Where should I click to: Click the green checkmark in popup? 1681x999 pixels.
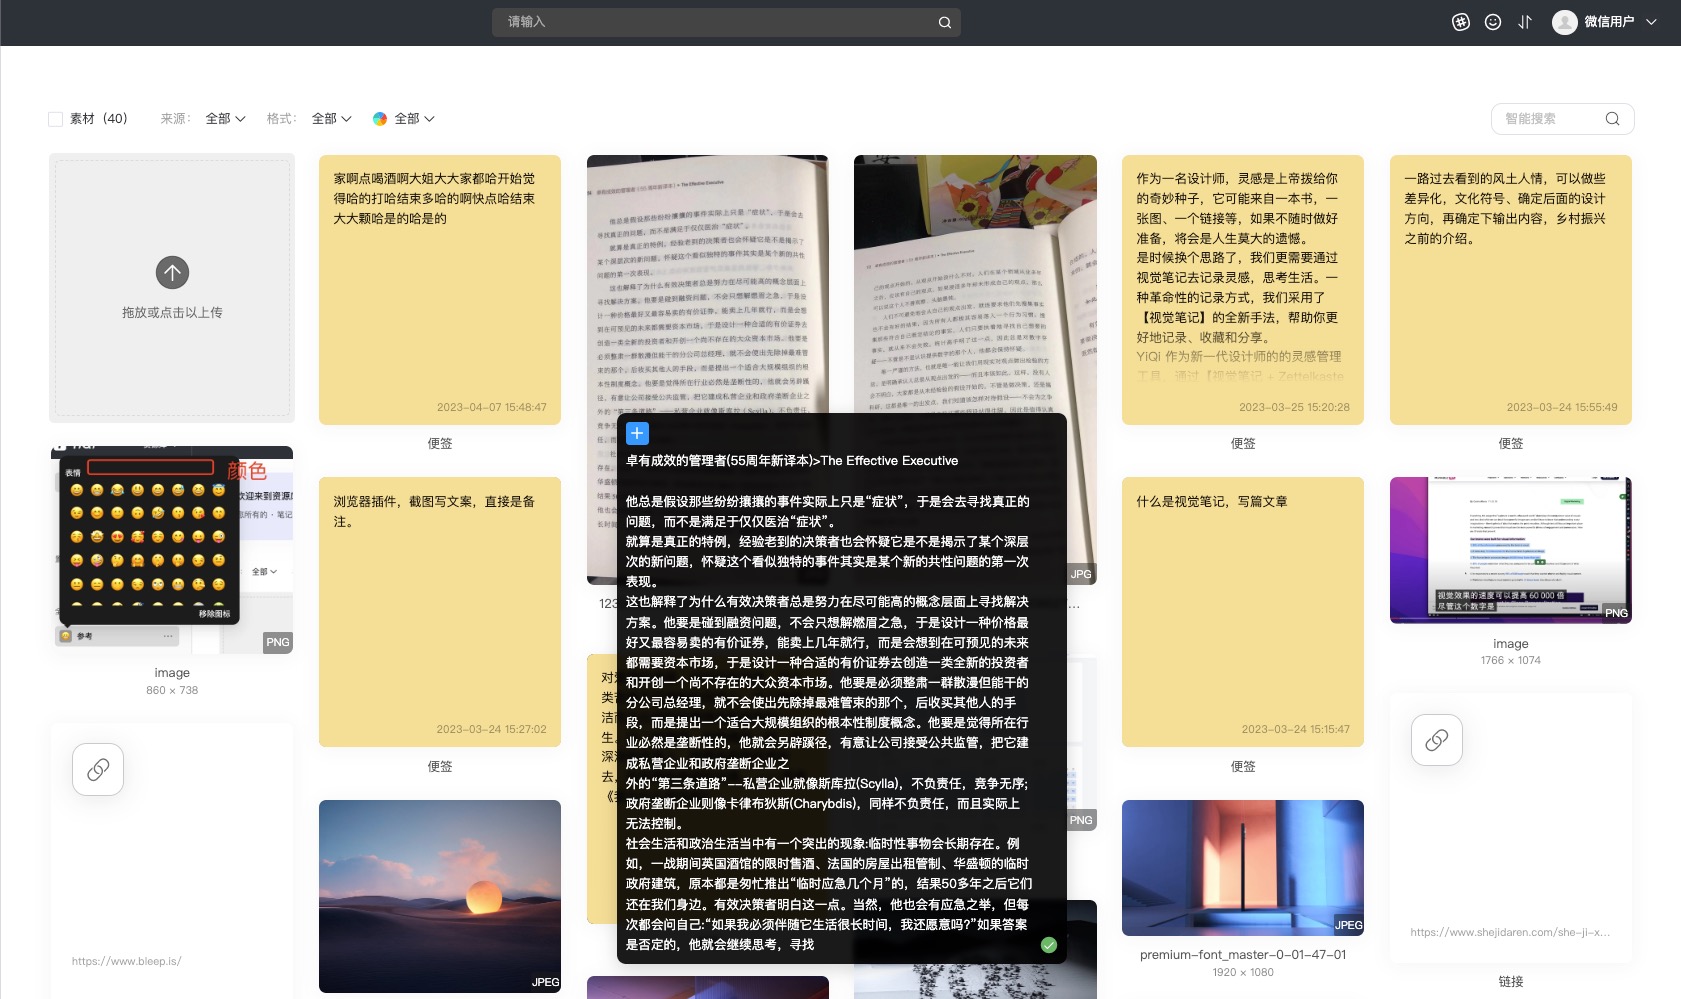(1049, 945)
